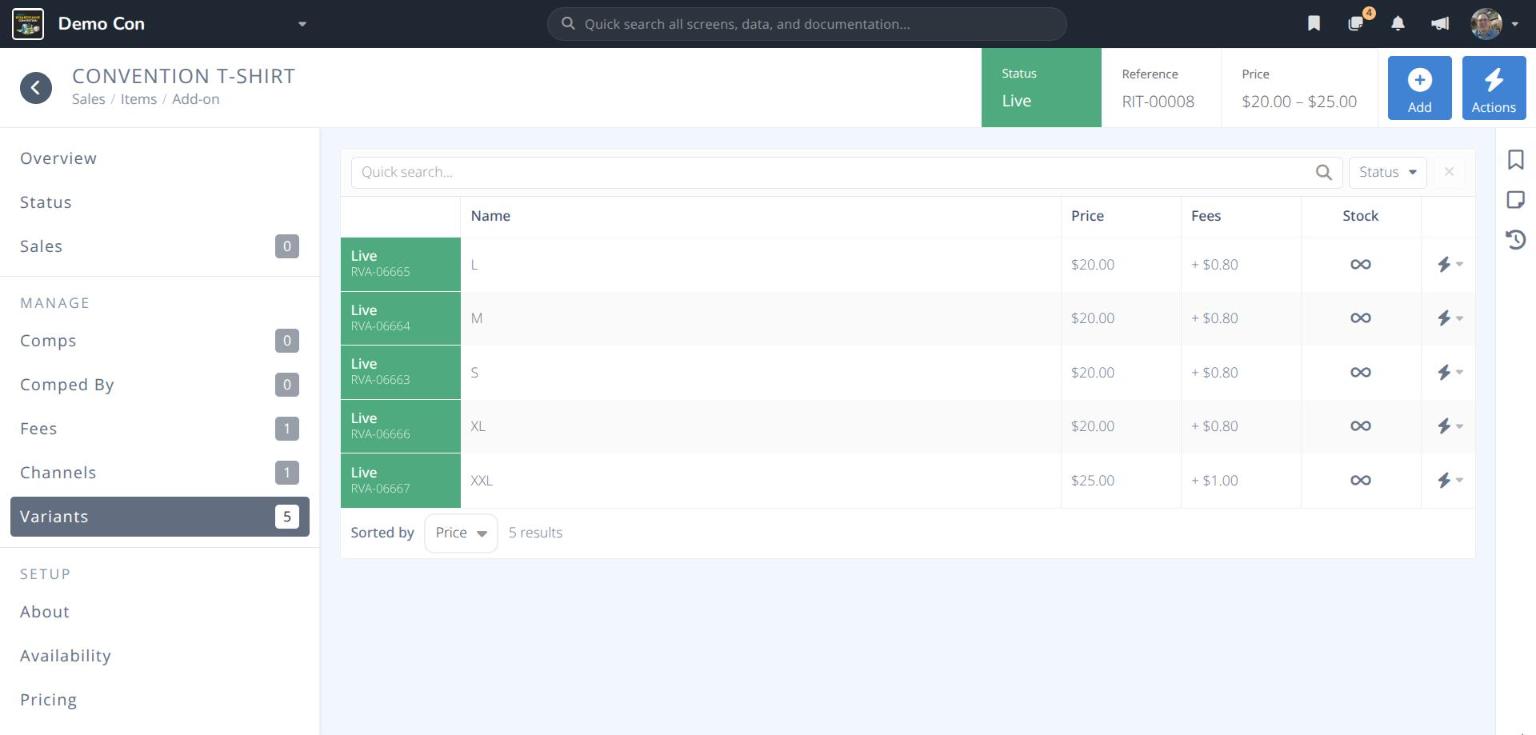This screenshot has width=1536, height=735.
Task: Focus the top quick search all screens field
Action: 806,24
